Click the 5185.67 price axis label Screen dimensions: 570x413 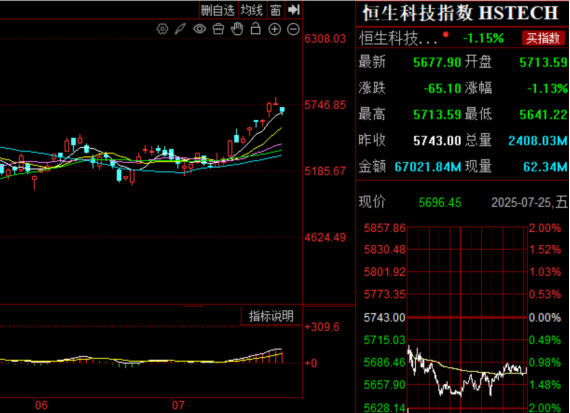pyautogui.click(x=325, y=171)
